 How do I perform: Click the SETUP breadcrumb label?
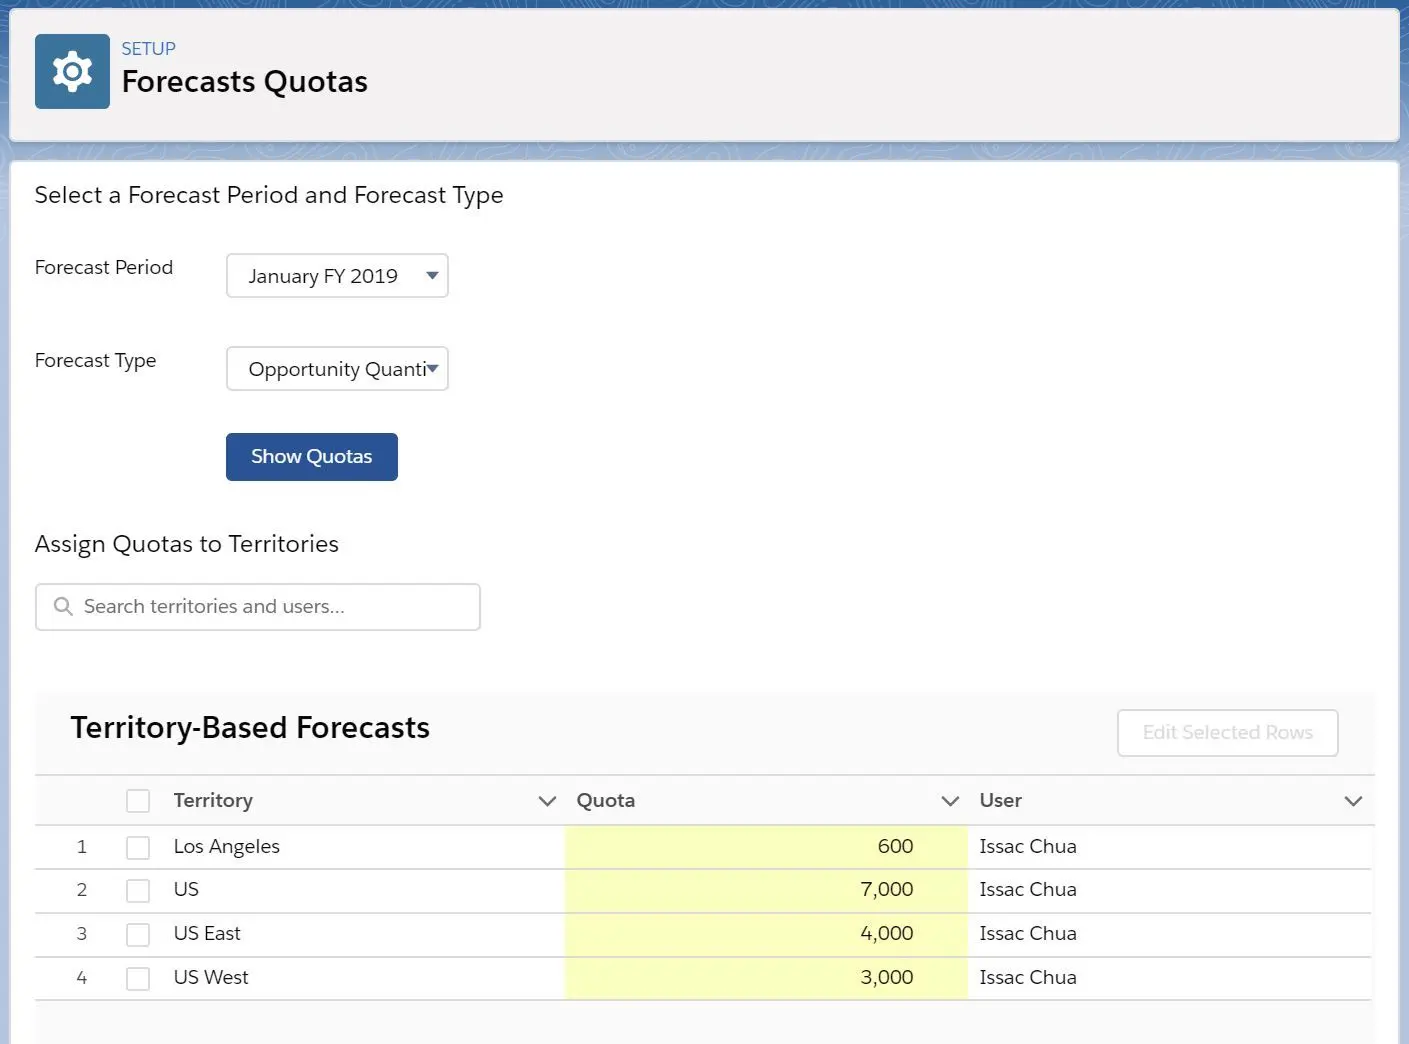(x=149, y=49)
